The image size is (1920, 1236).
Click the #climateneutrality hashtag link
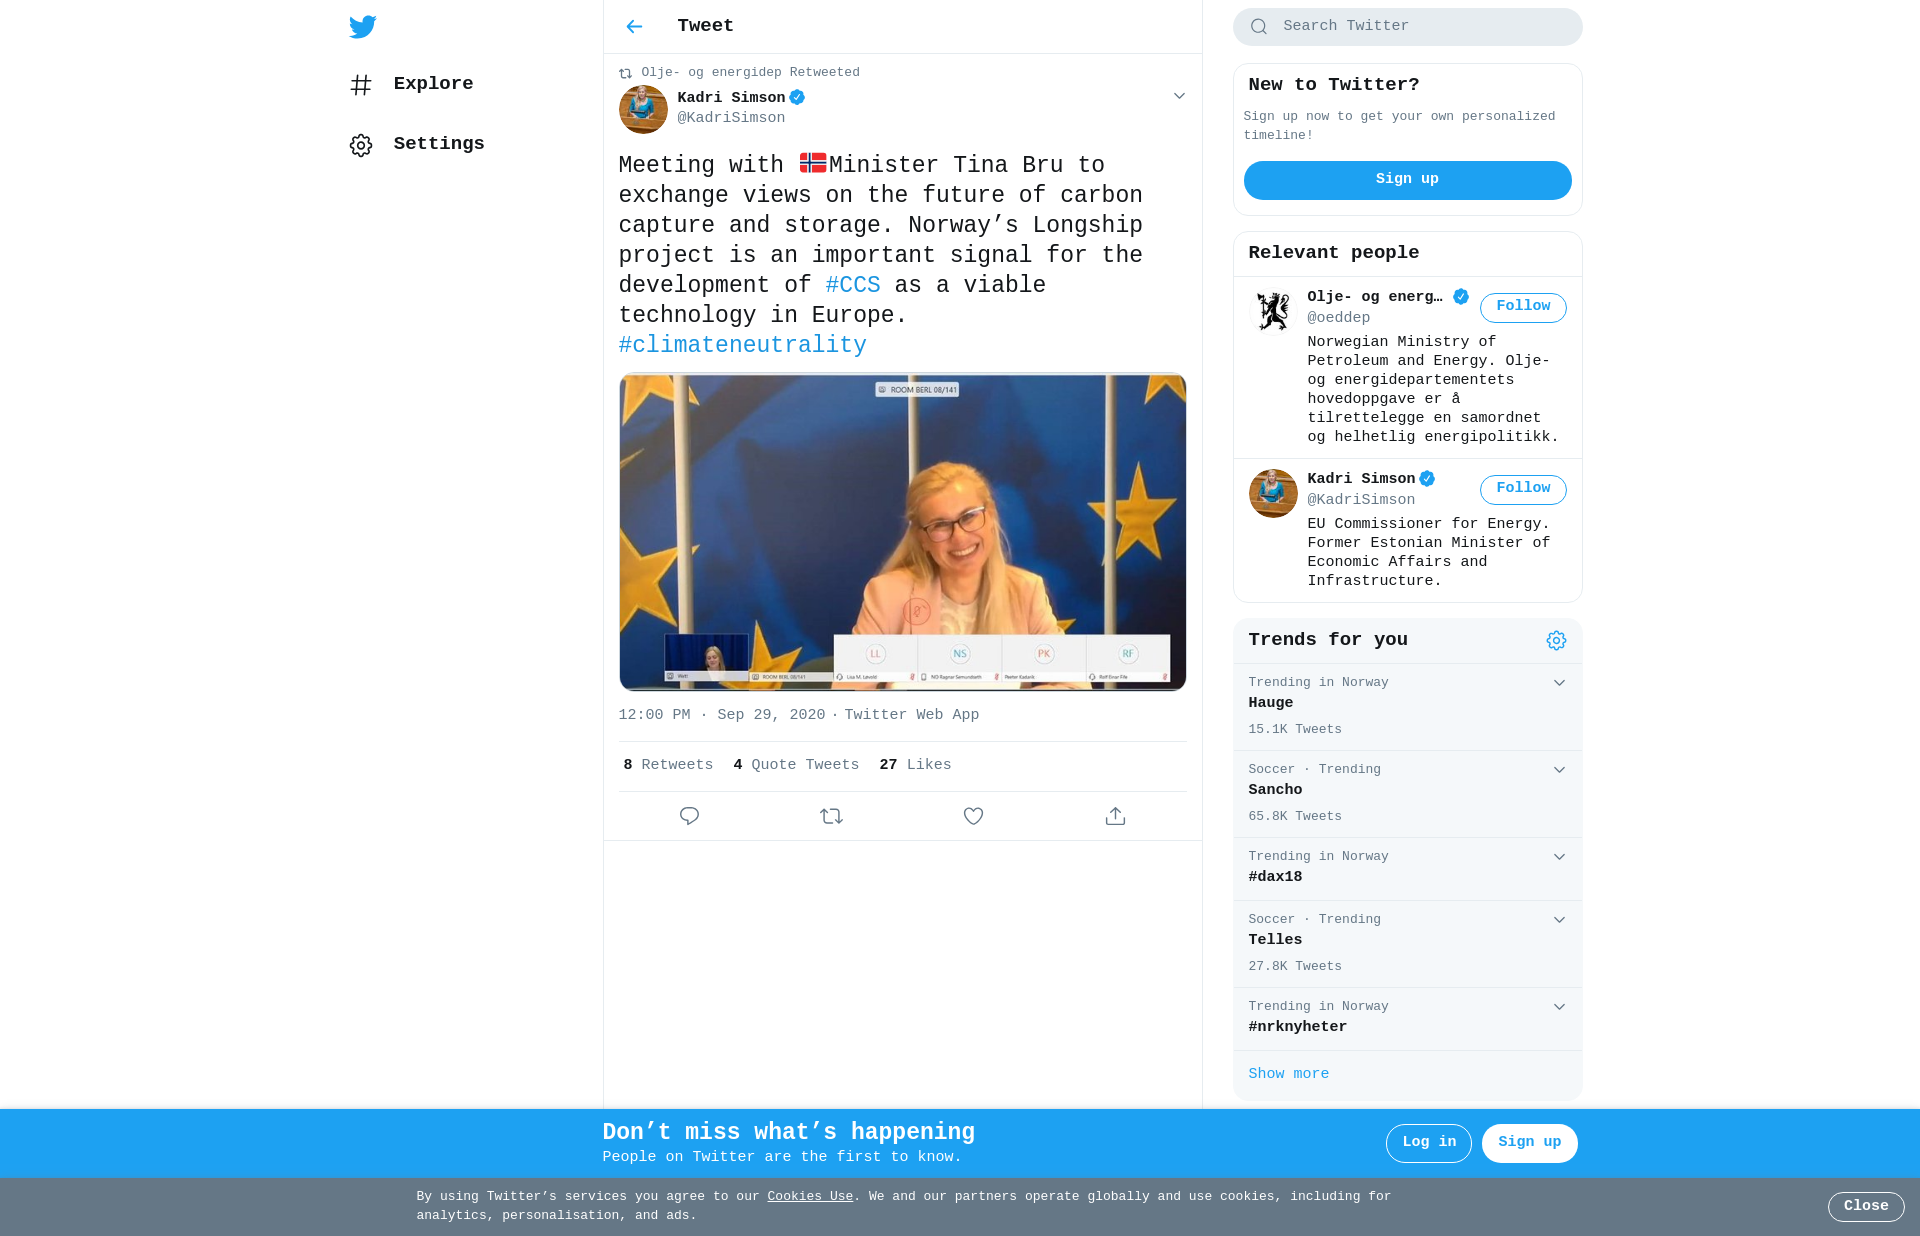click(742, 345)
